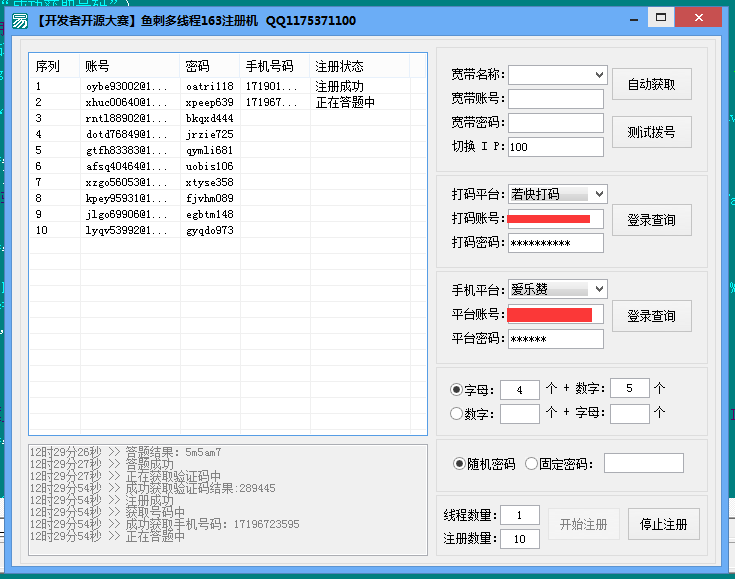Select the 数字 + 字母 radio button
Image resolution: width=735 pixels, height=579 pixels.
[457, 413]
